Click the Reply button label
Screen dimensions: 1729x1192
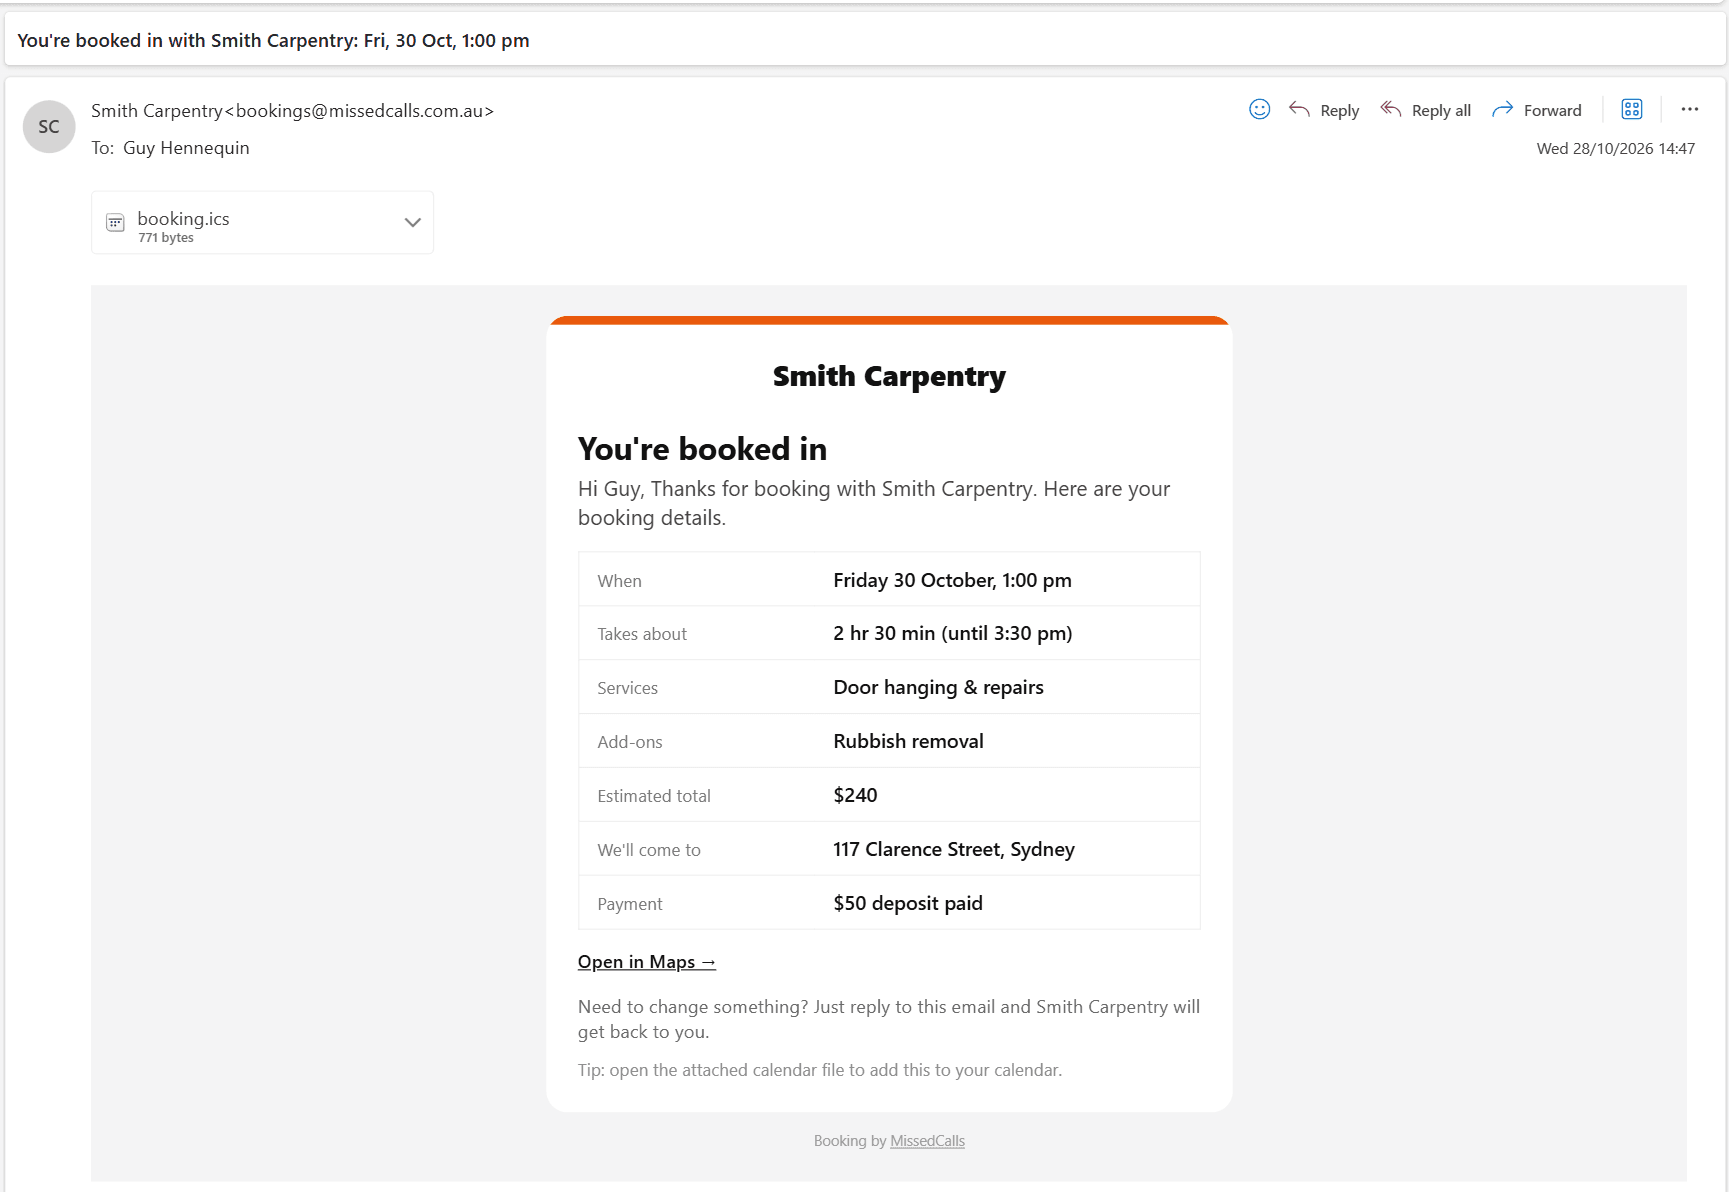[x=1339, y=111]
